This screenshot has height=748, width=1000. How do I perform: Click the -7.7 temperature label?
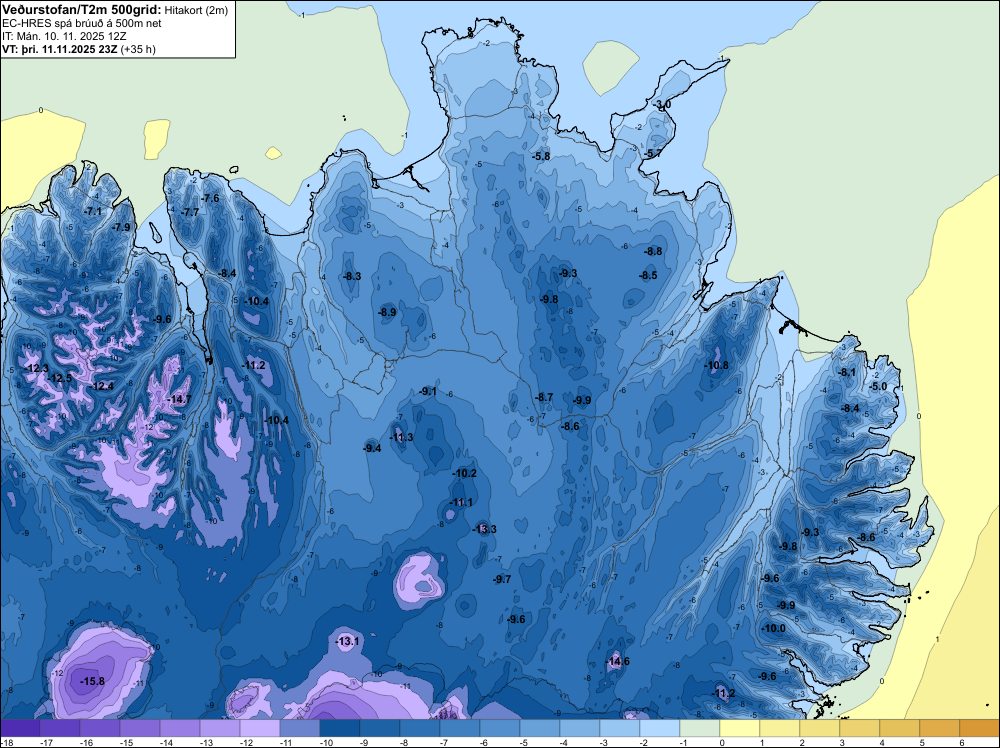(189, 212)
